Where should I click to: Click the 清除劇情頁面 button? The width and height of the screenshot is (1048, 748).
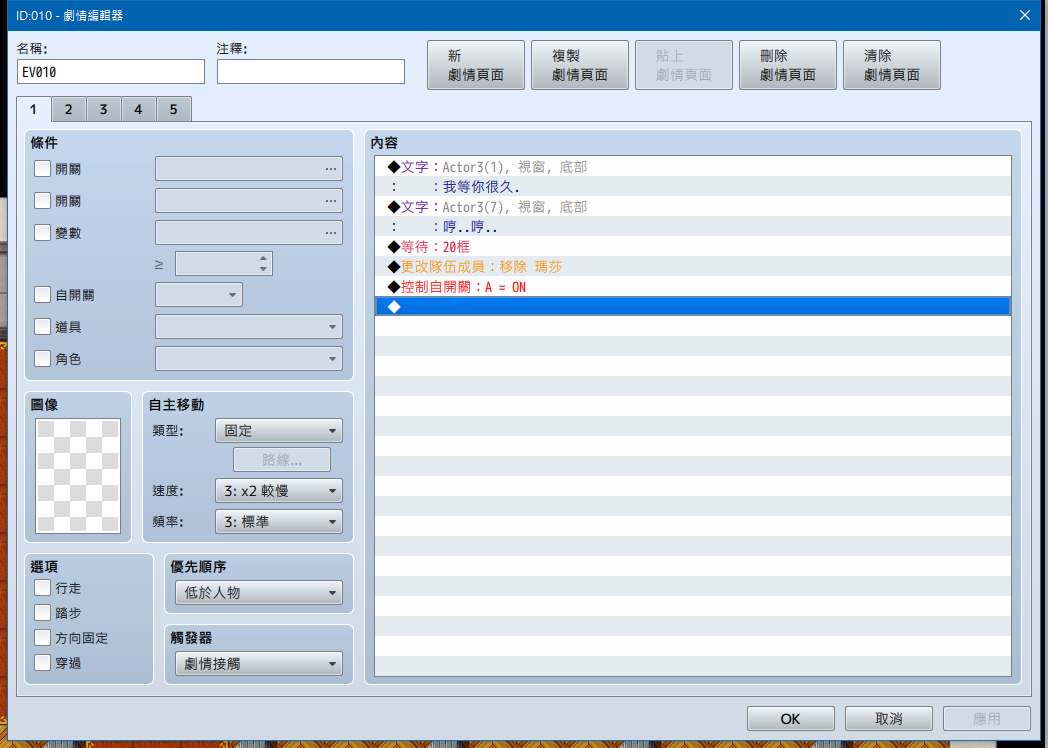[x=892, y=65]
